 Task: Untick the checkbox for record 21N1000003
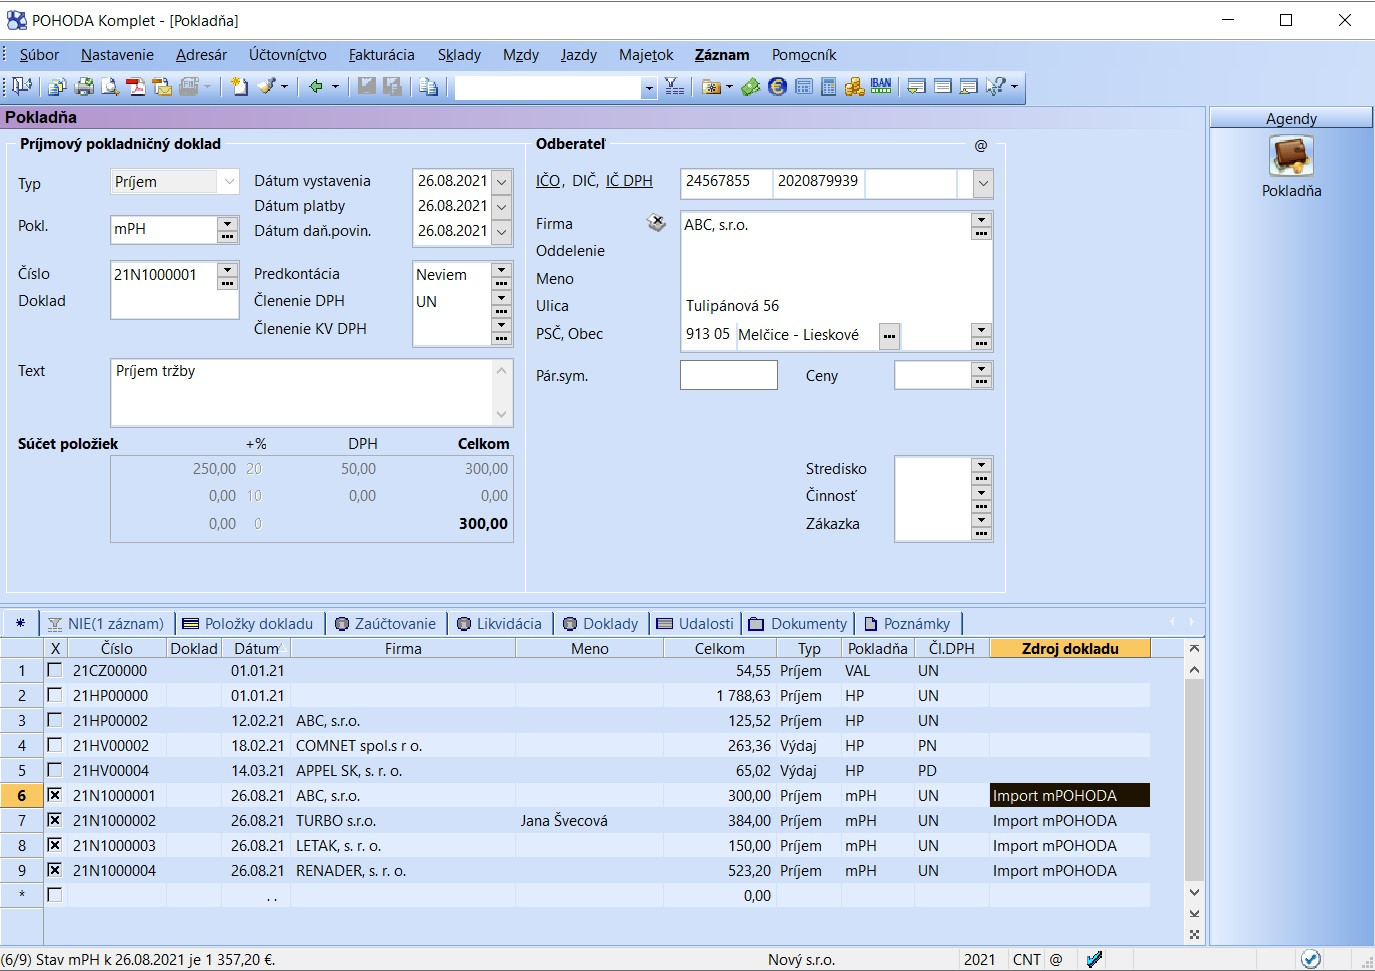(55, 845)
